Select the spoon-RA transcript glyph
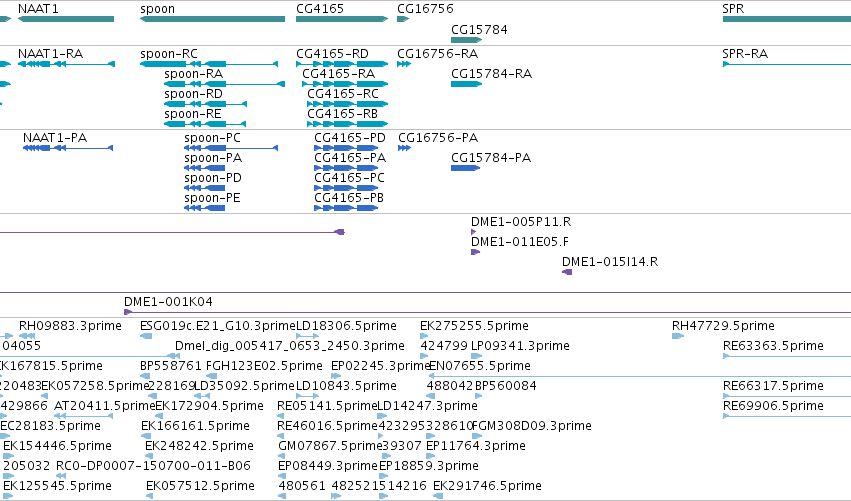The image size is (851, 501). (224, 84)
